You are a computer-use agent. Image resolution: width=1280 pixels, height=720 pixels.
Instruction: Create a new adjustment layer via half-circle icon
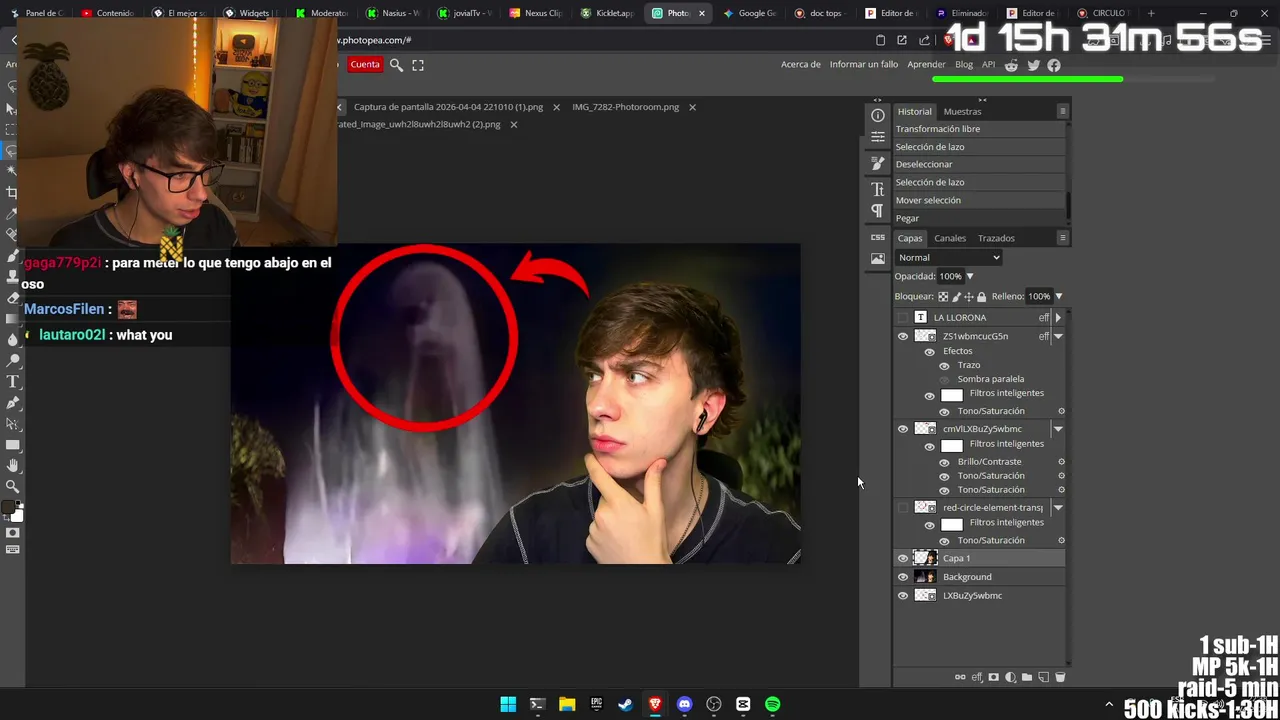point(1010,677)
